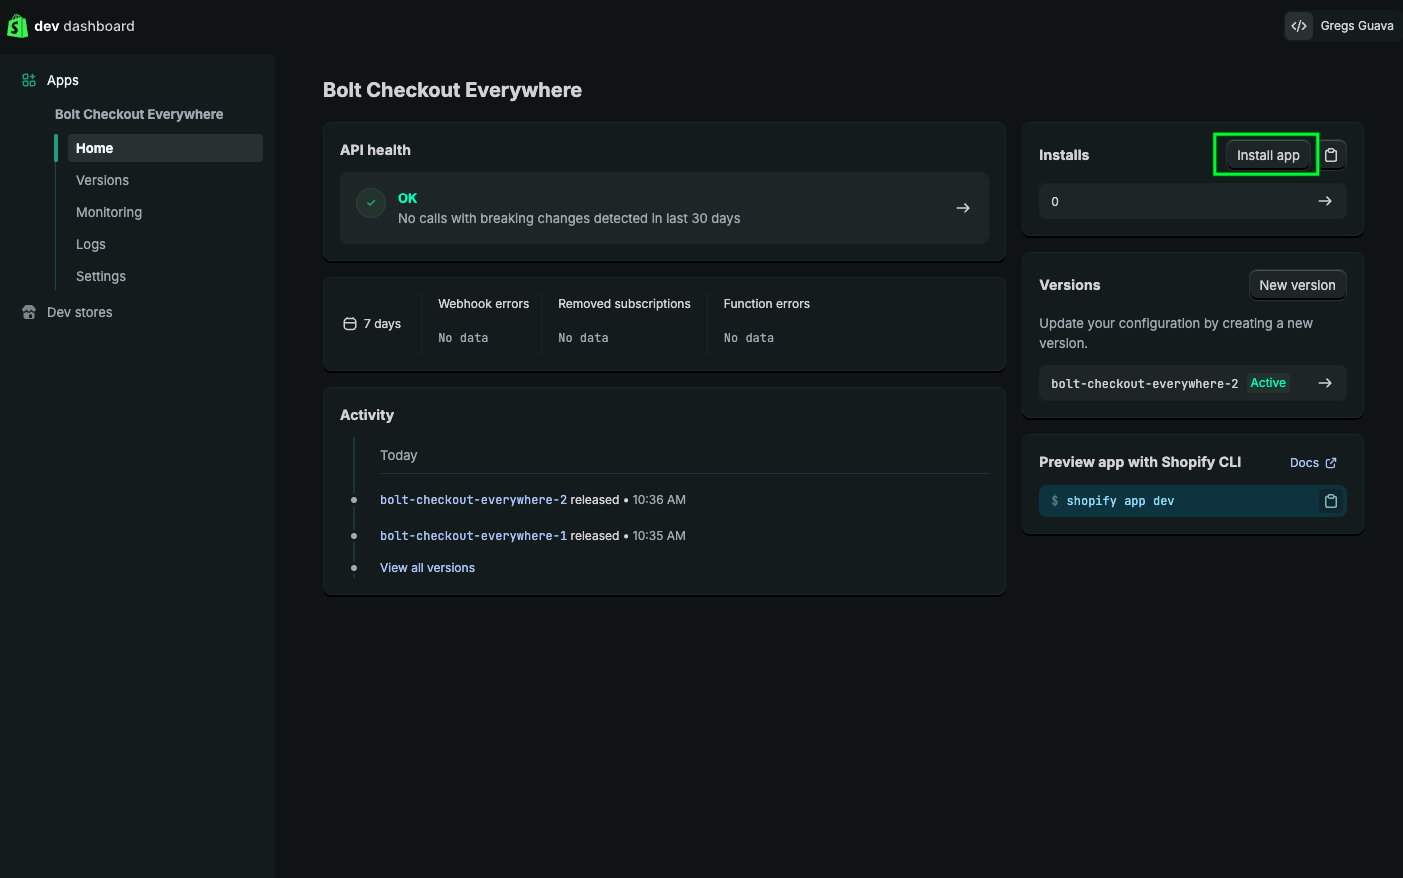Open bolt-checkout-everywhere-2 in the Activity list
The image size is (1403, 878).
point(473,500)
